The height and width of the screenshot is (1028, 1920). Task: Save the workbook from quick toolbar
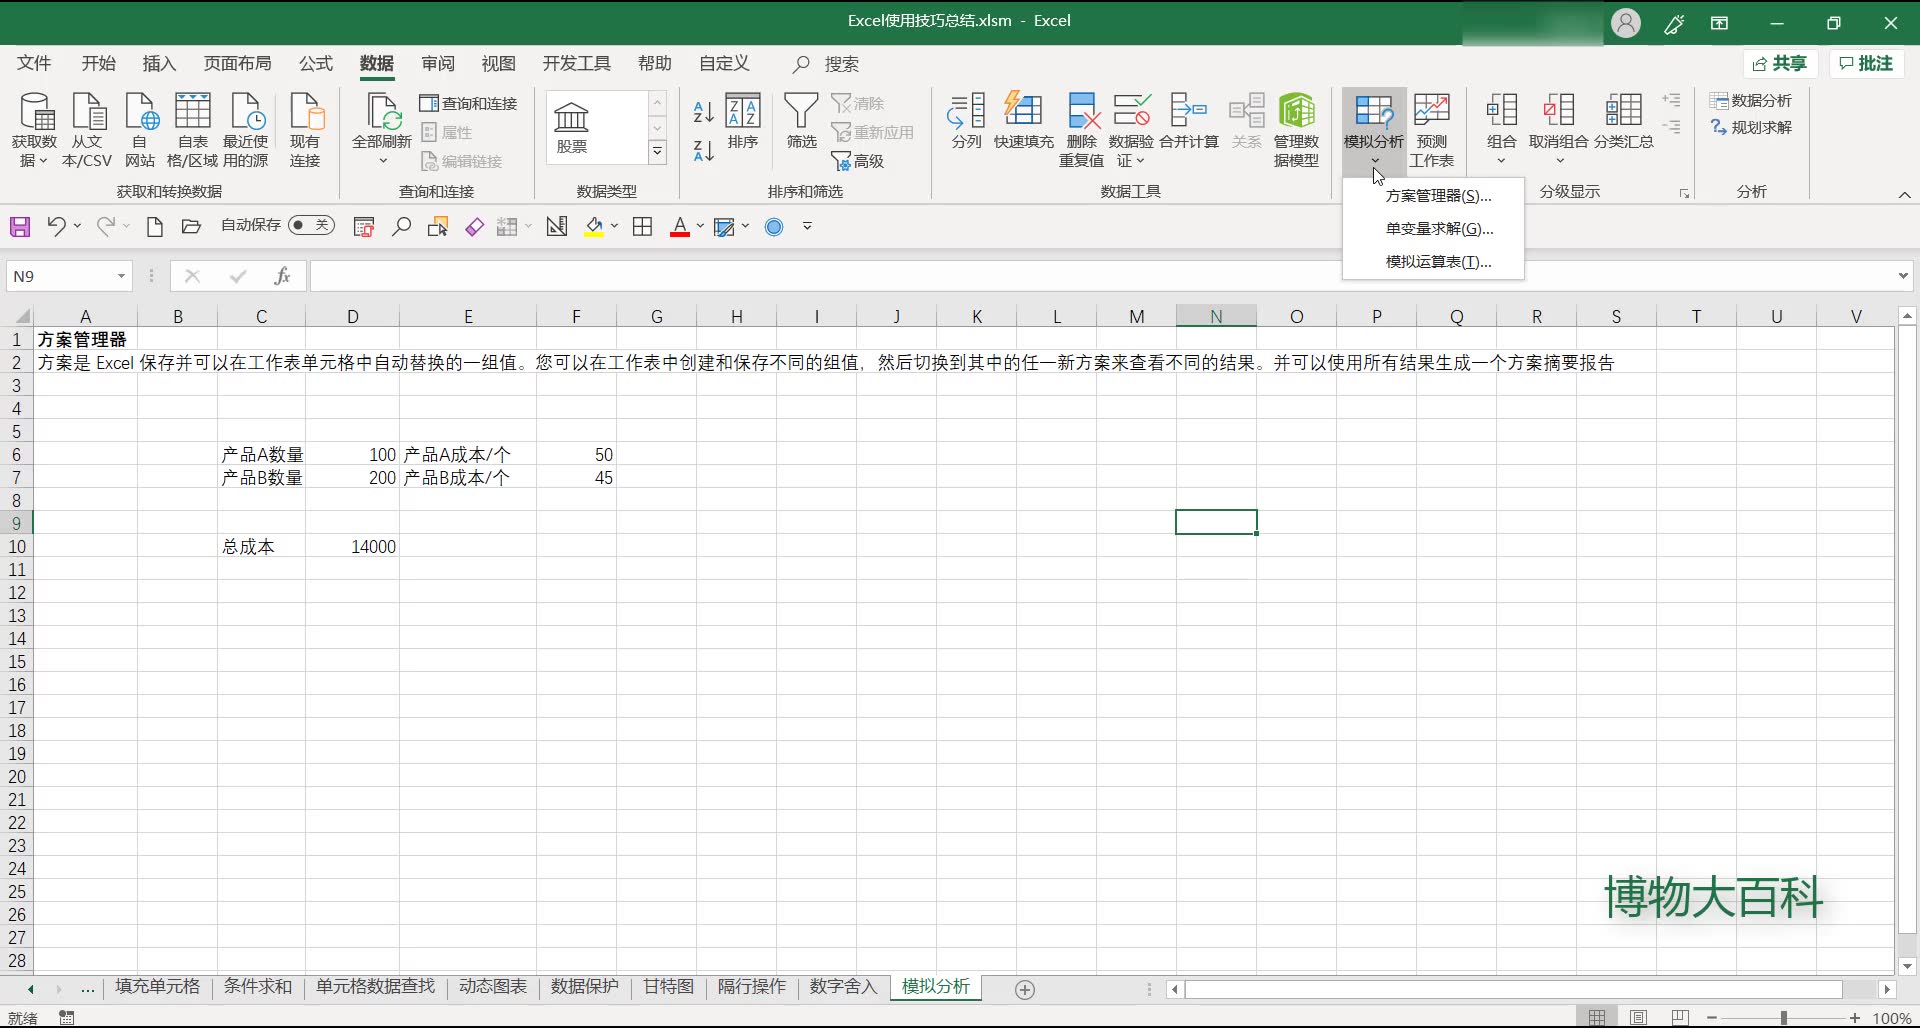(x=20, y=227)
